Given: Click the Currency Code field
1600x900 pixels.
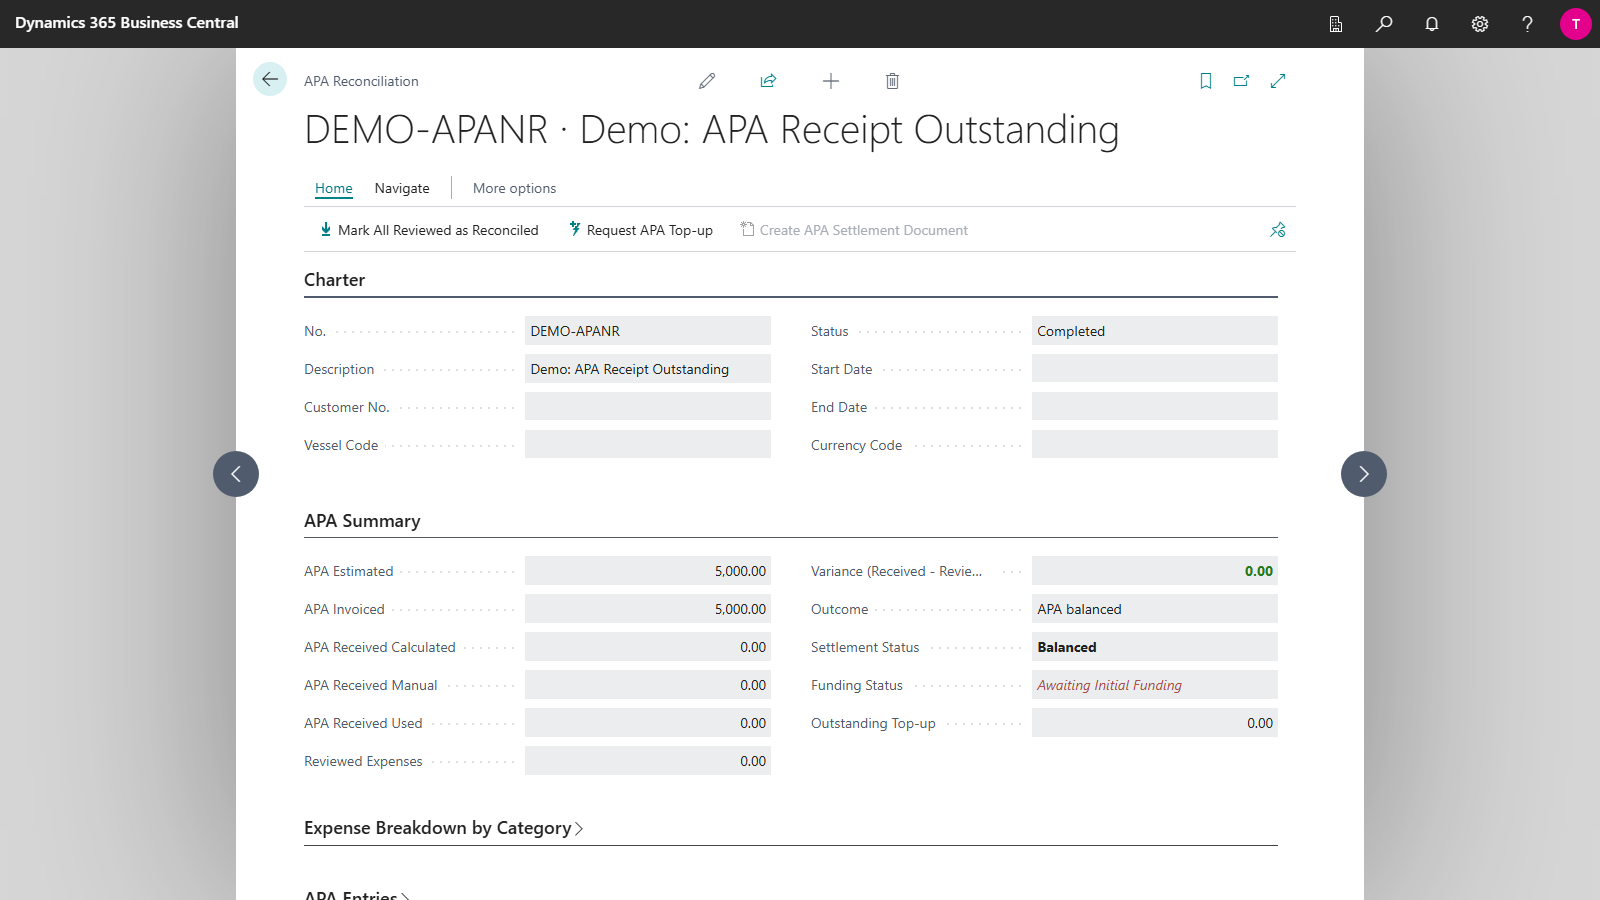Looking at the screenshot, I should (x=1155, y=445).
